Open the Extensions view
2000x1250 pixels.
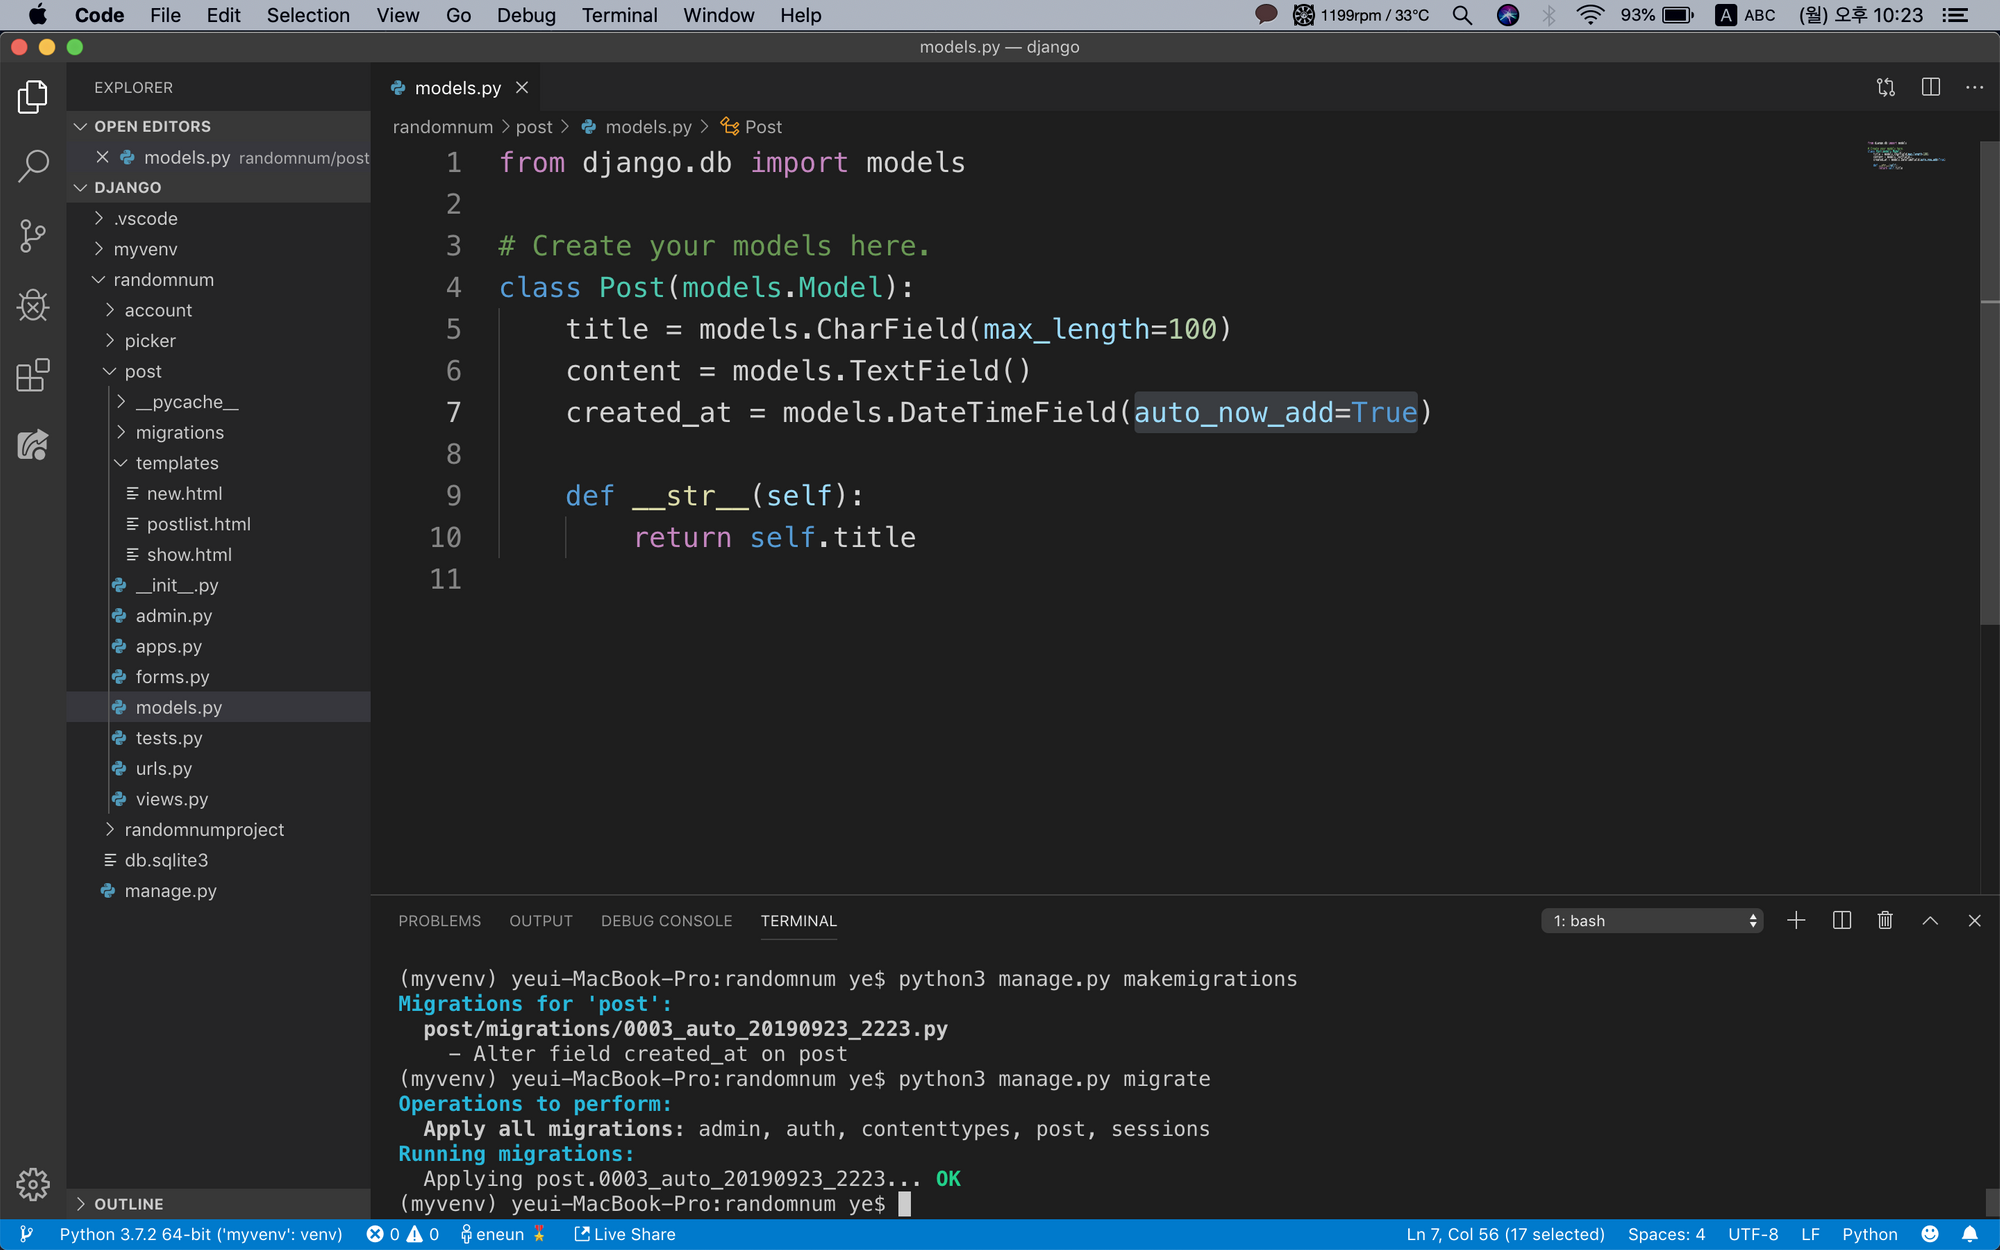pyautogui.click(x=33, y=375)
